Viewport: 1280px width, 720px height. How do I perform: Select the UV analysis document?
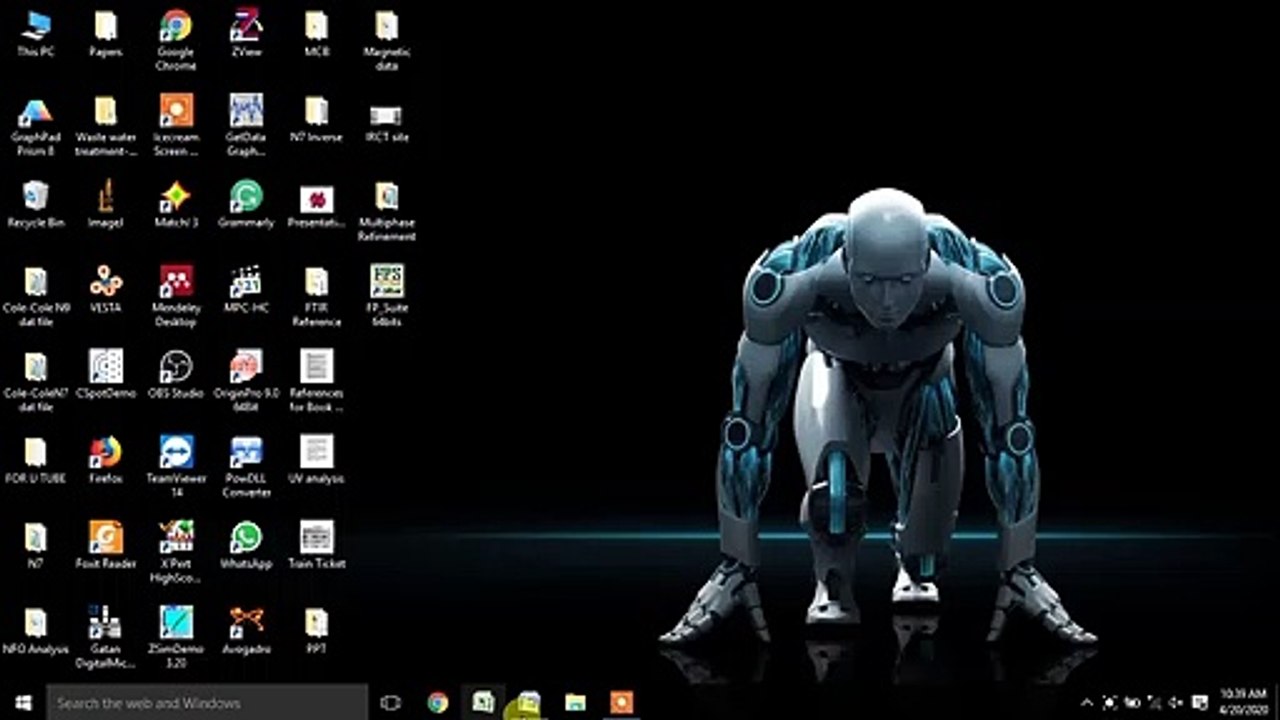[x=317, y=460]
